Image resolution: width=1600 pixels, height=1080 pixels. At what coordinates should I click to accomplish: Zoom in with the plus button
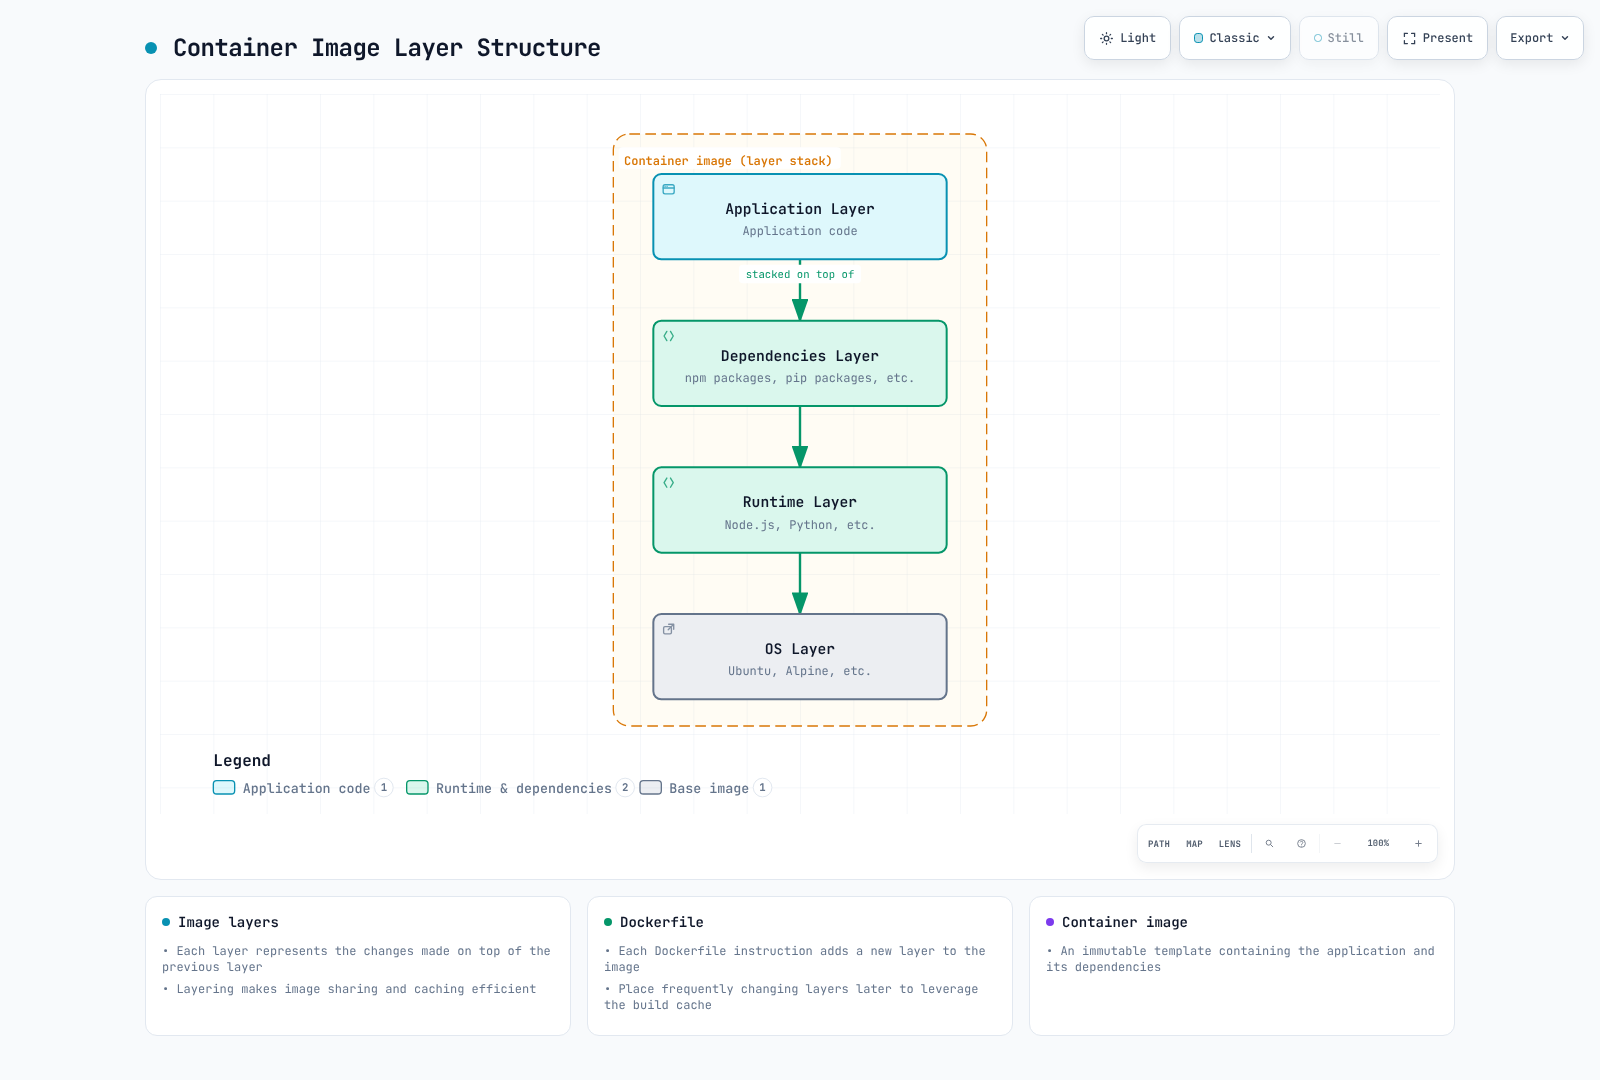1418,844
